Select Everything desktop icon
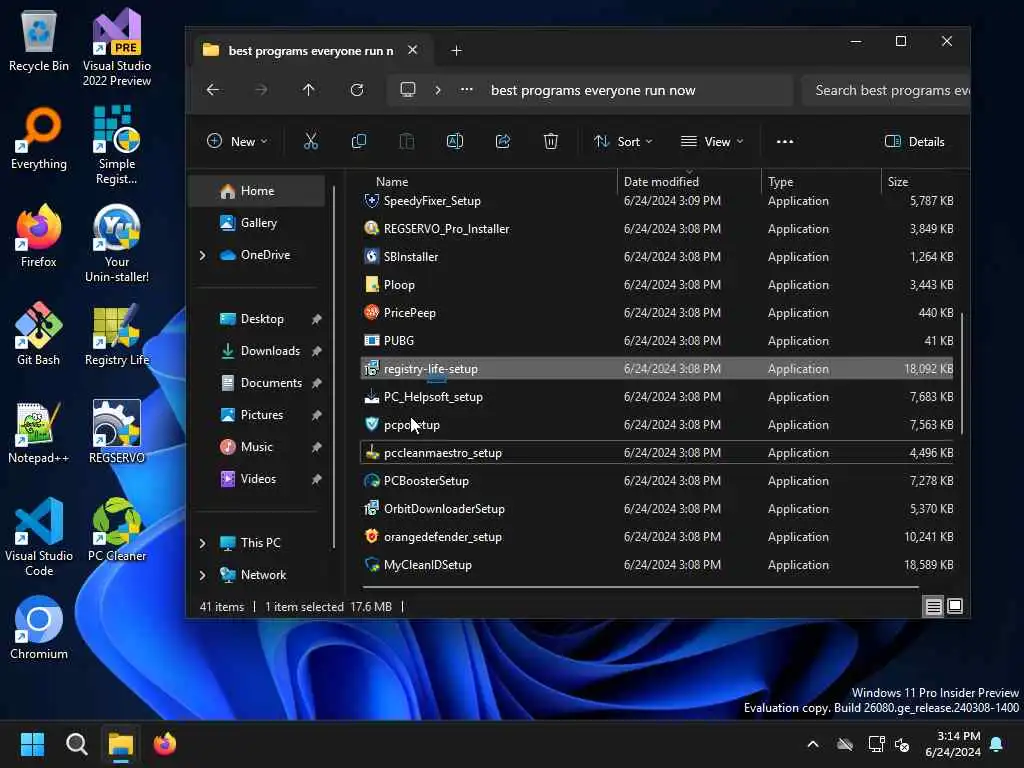Screen dimensions: 1024x768 (x=39, y=138)
